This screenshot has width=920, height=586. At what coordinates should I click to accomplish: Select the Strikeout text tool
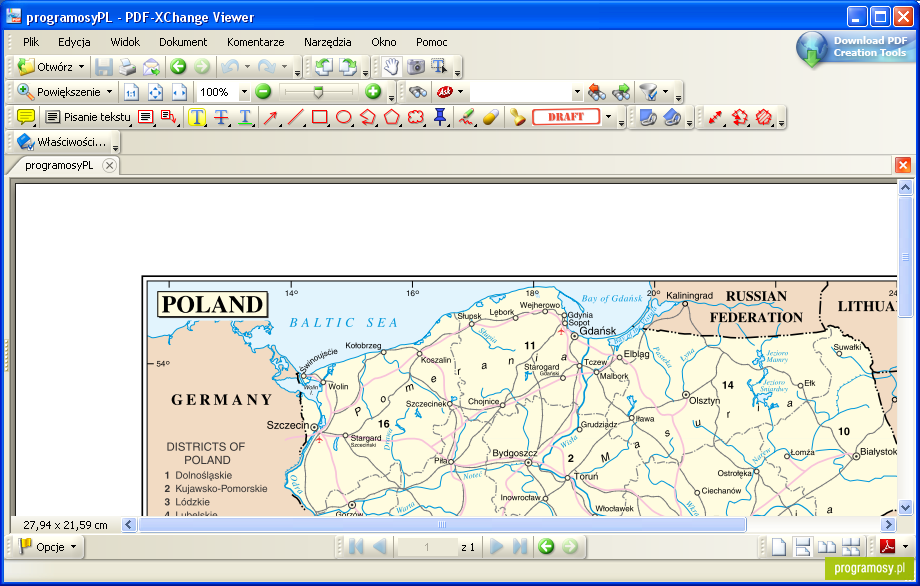pos(221,117)
